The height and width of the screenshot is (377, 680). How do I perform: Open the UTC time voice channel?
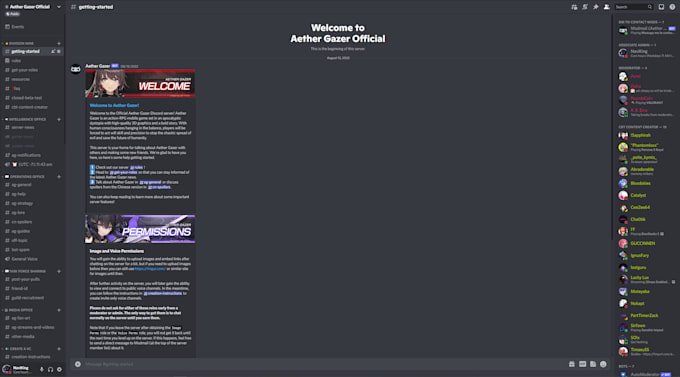(33, 164)
